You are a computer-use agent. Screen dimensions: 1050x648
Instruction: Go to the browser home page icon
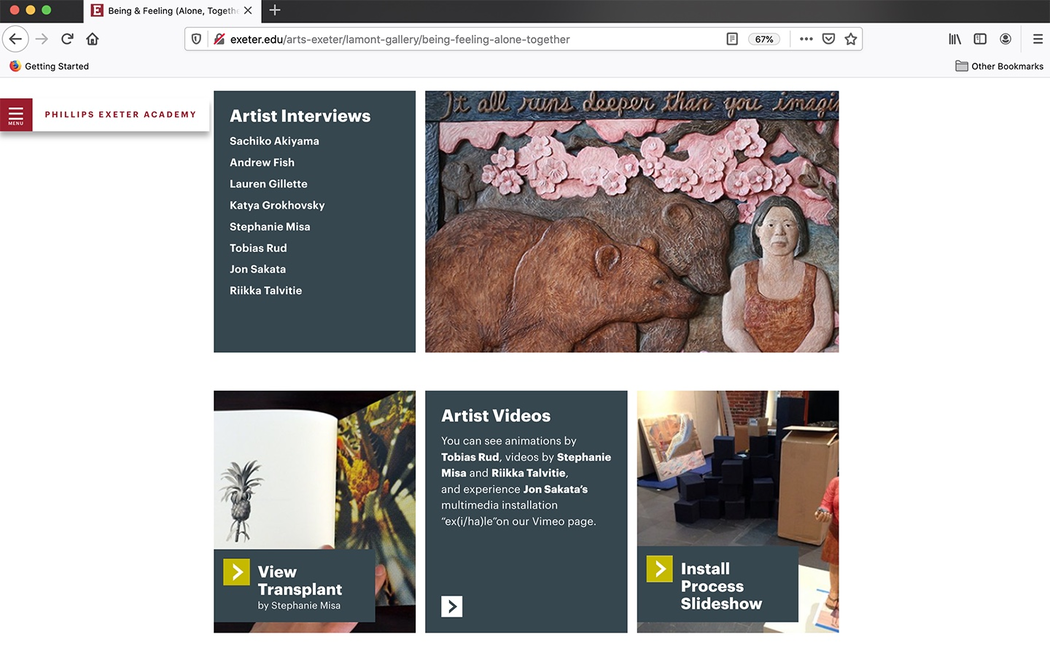pos(92,39)
